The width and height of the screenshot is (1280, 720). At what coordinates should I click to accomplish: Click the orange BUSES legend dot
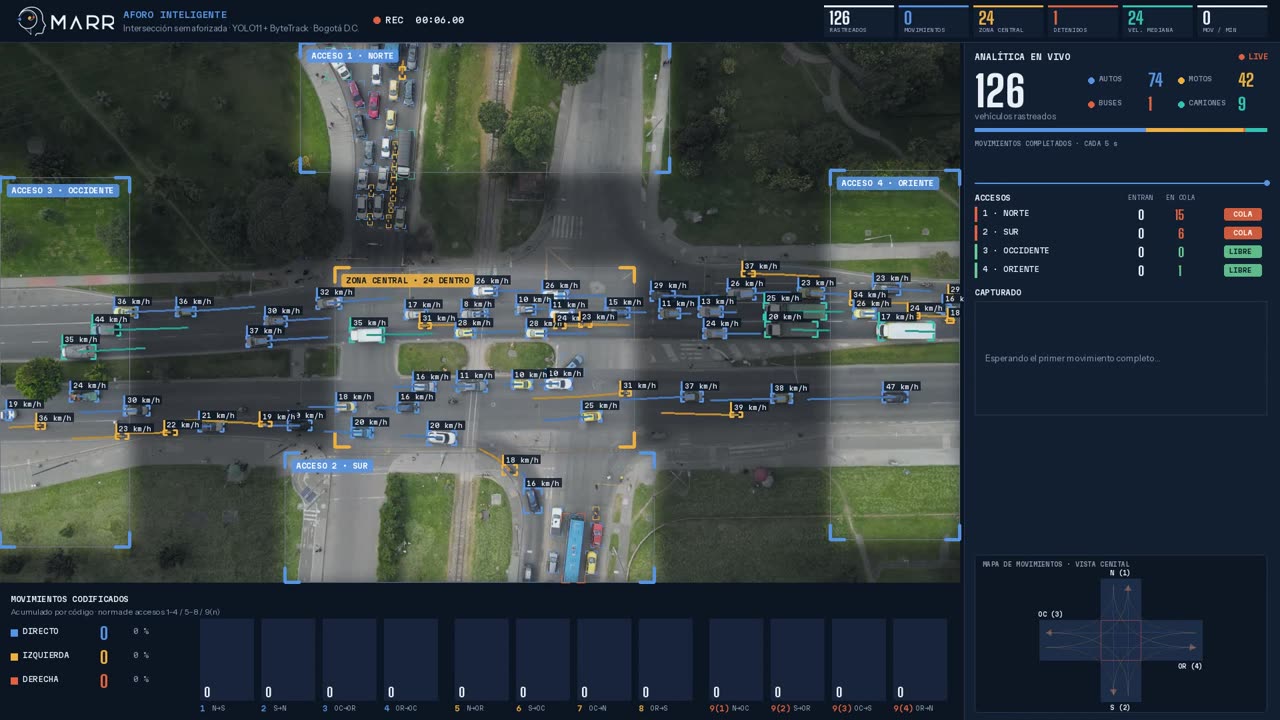[1091, 104]
